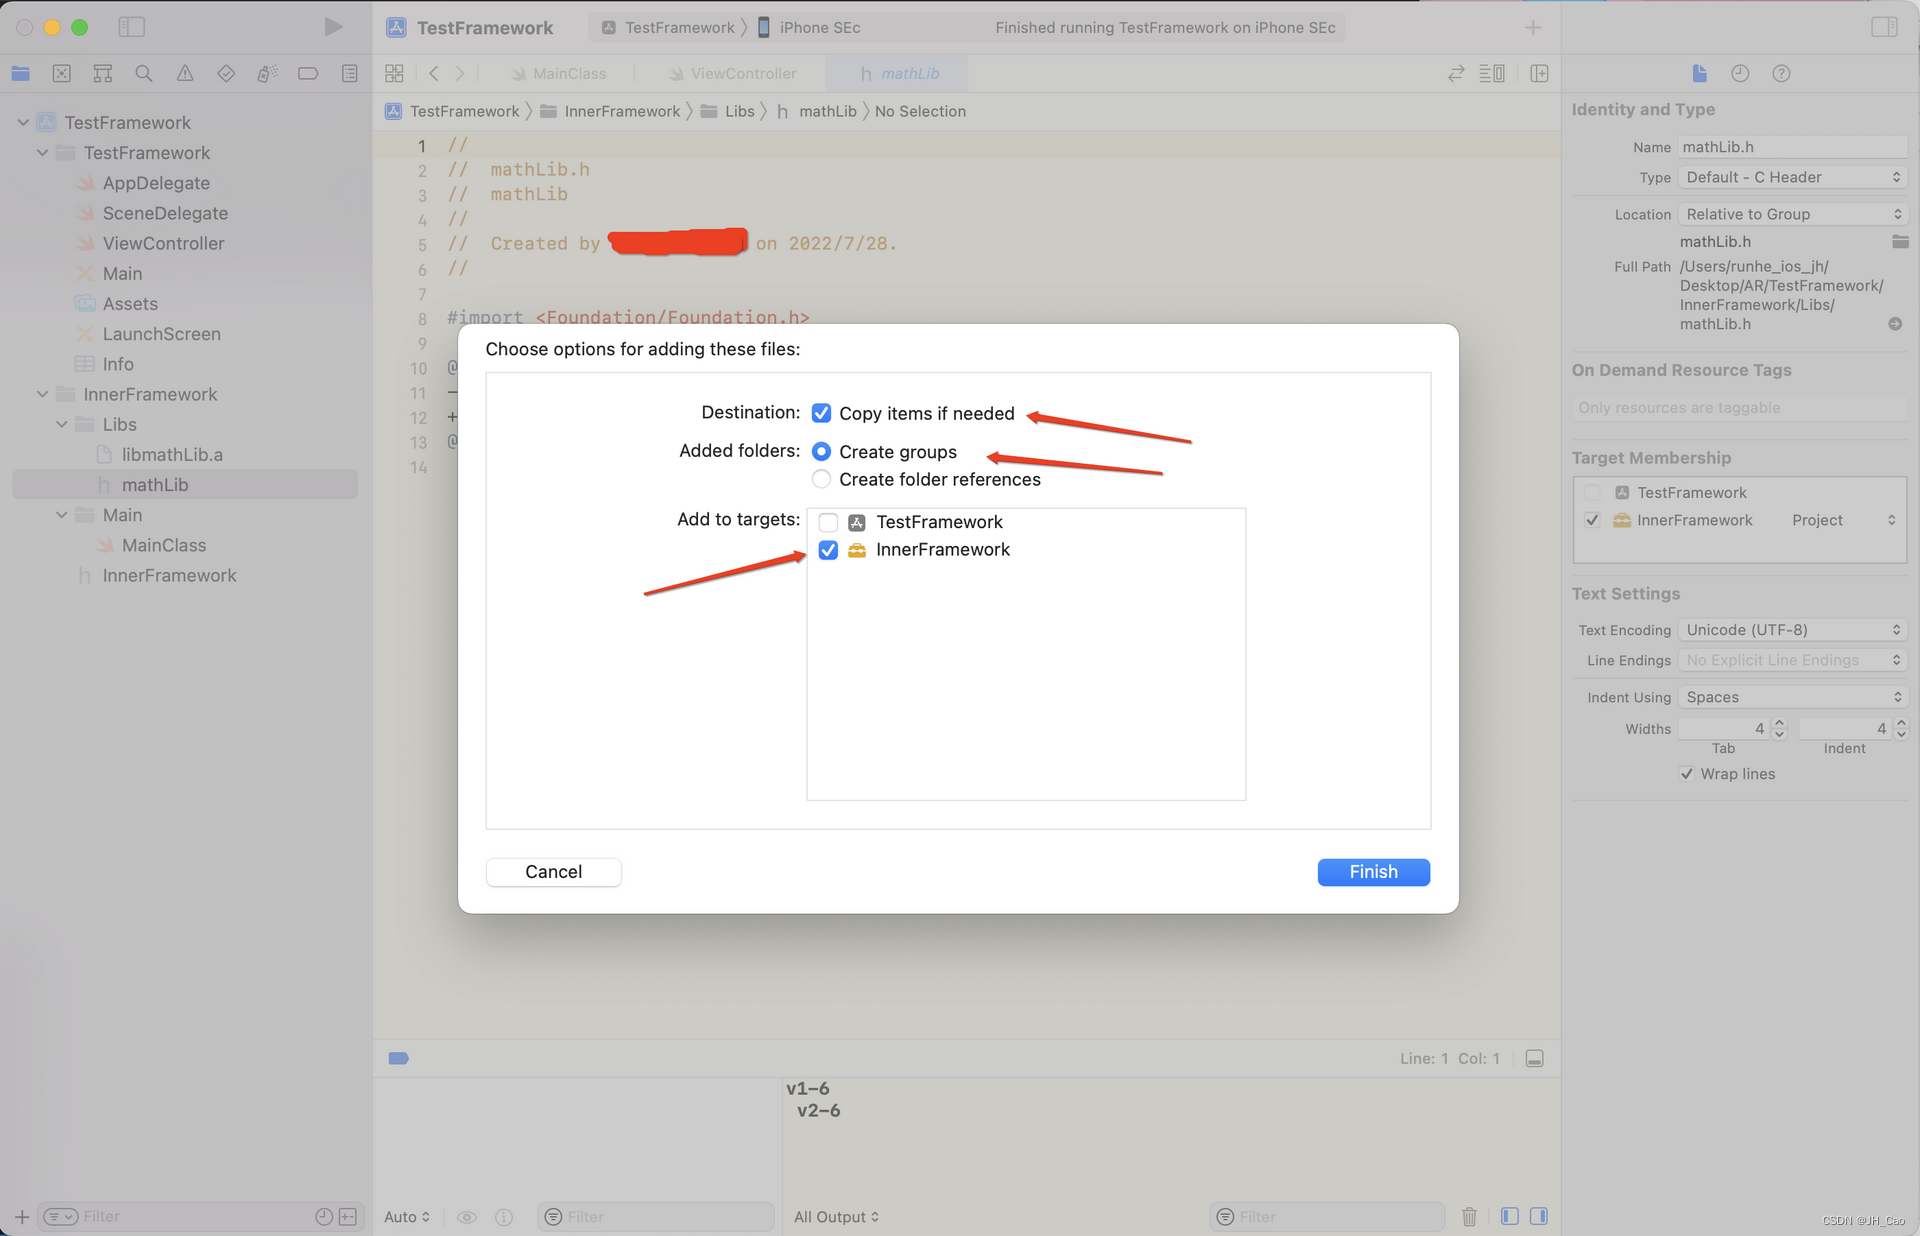
Task: Uncheck the InnerFramework target in dialog
Action: (x=828, y=550)
